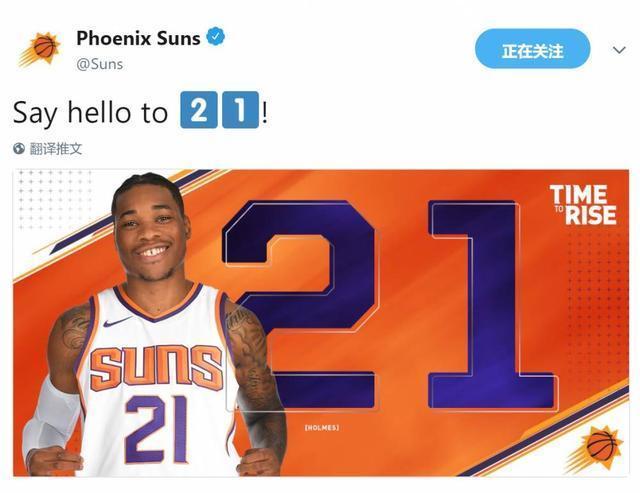Viewport: 640px width, 493px height.
Task: Click the SUNS wordmark on the jersey
Action: pos(156,367)
